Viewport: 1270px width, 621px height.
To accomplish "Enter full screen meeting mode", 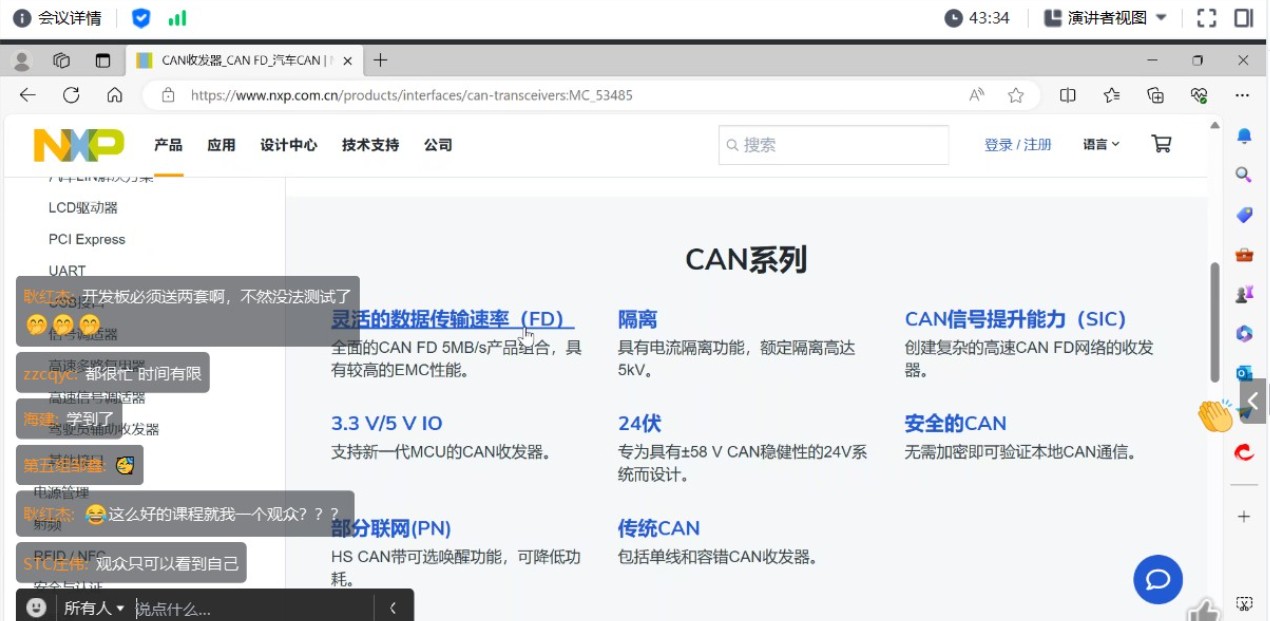I will (x=1207, y=18).
